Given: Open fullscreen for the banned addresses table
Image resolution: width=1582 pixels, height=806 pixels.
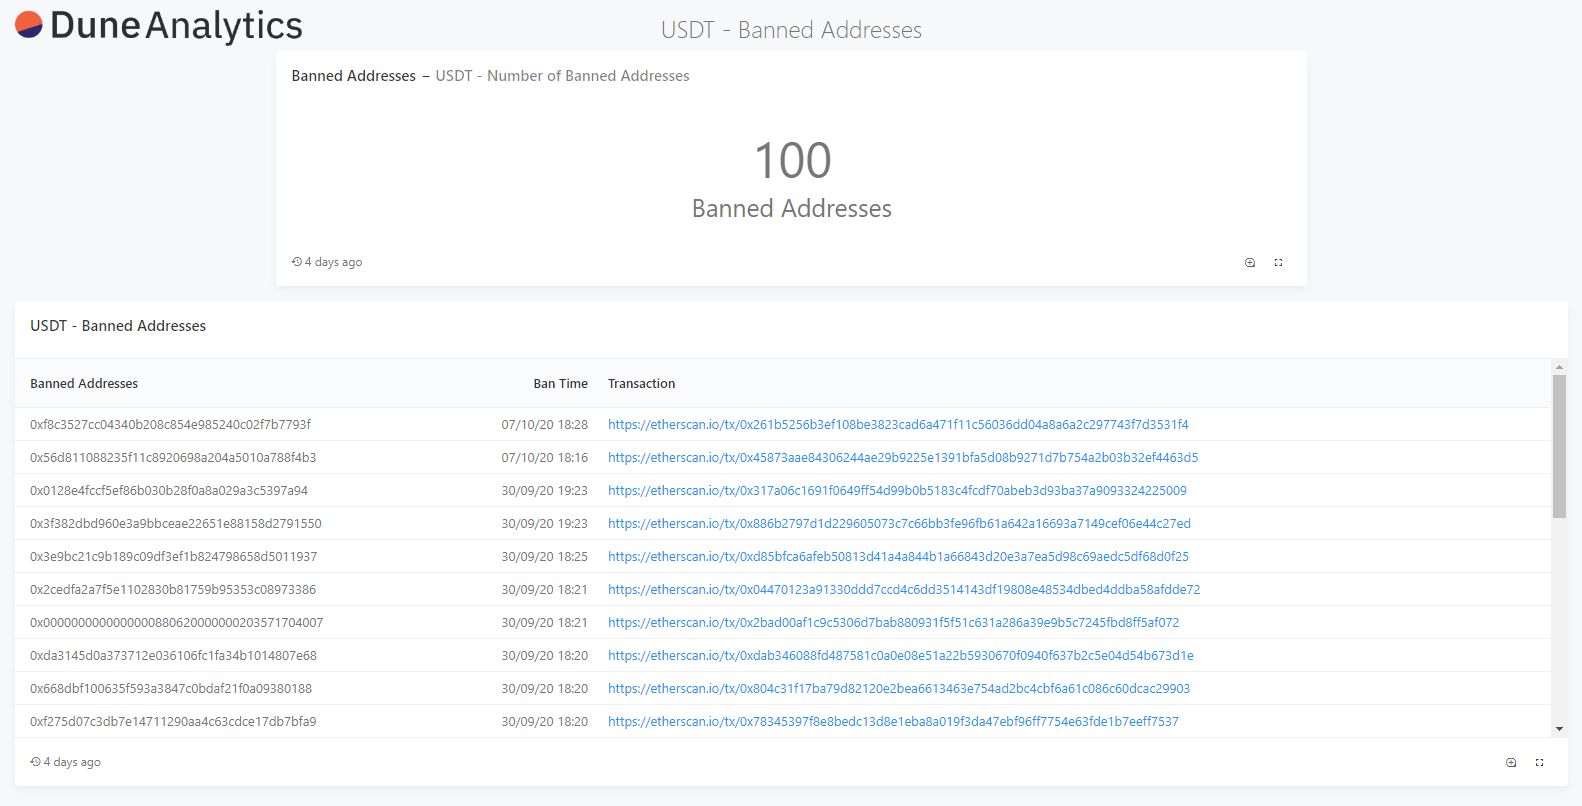Looking at the screenshot, I should click(1539, 762).
